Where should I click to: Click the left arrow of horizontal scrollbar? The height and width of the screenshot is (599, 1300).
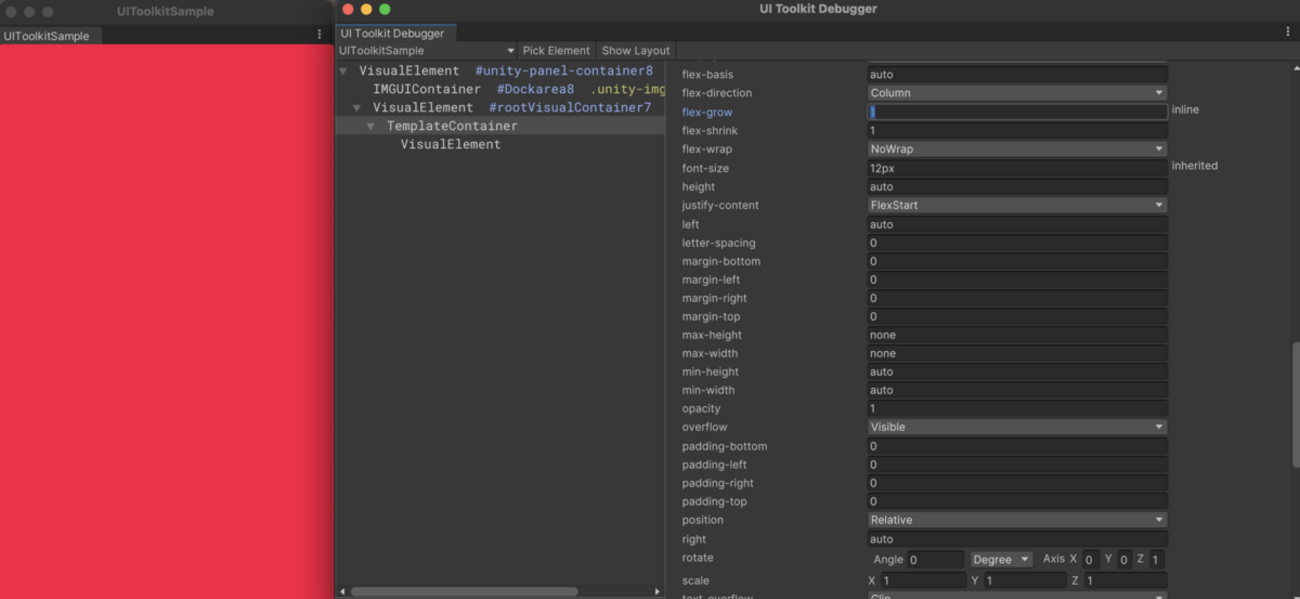pos(342,591)
